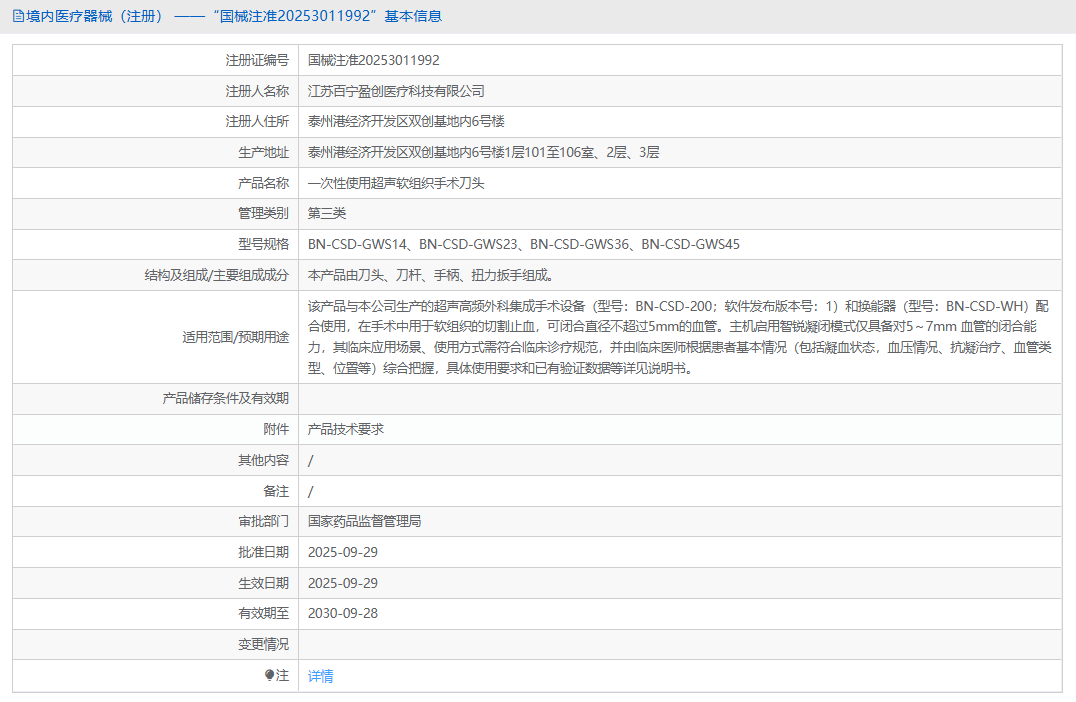Select effective date 2025-09-29 in 生效日期 row
Image resolution: width=1076 pixels, height=702 pixels.
pyautogui.click(x=342, y=583)
